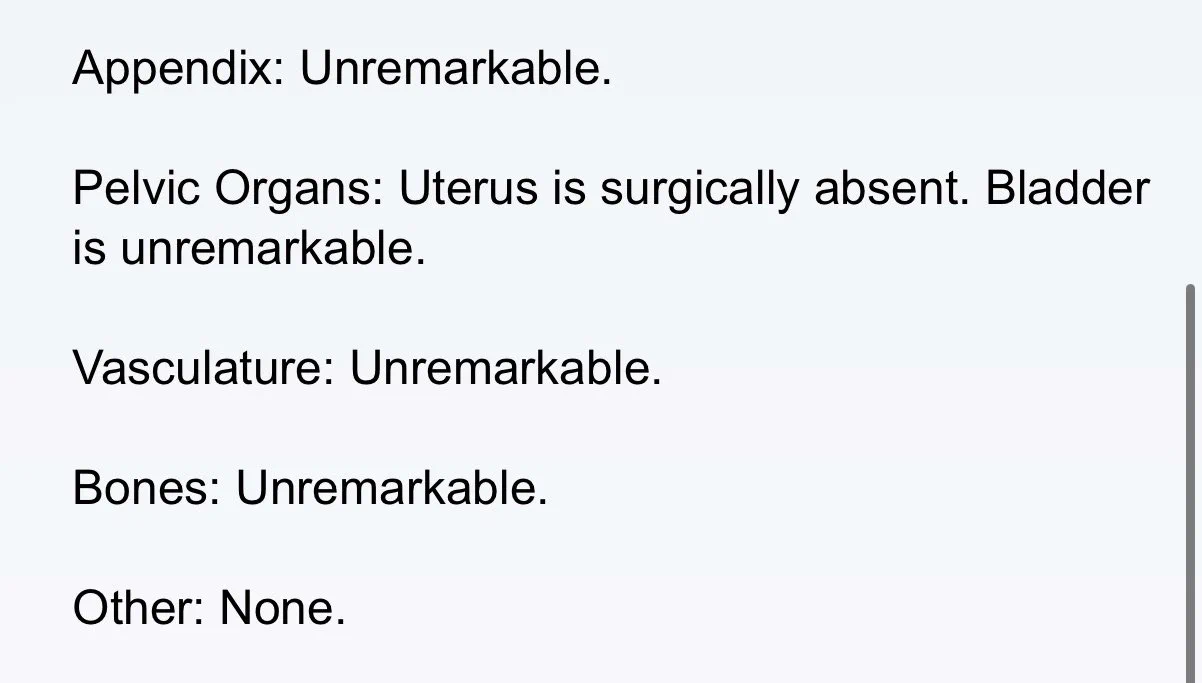Click "Unremarkable." after Bones
The height and width of the screenshot is (683, 1202).
coord(392,488)
